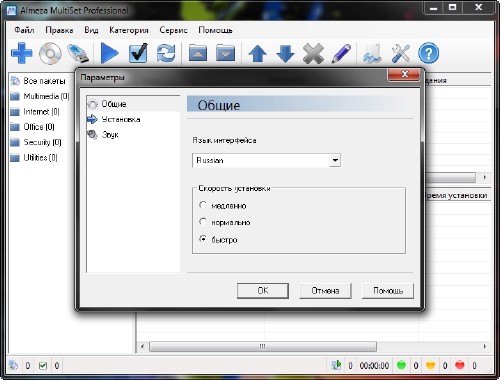This screenshot has height=380, width=500.
Task: Select the нормально speed radio button
Action: point(203,221)
